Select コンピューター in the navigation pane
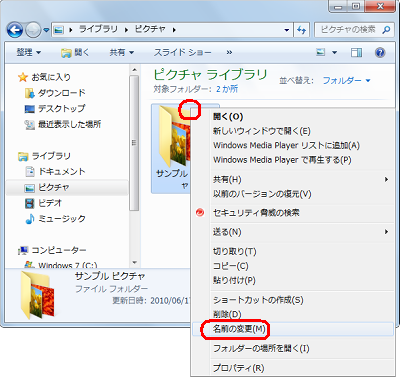The width and height of the screenshot is (400, 377). click(59, 250)
